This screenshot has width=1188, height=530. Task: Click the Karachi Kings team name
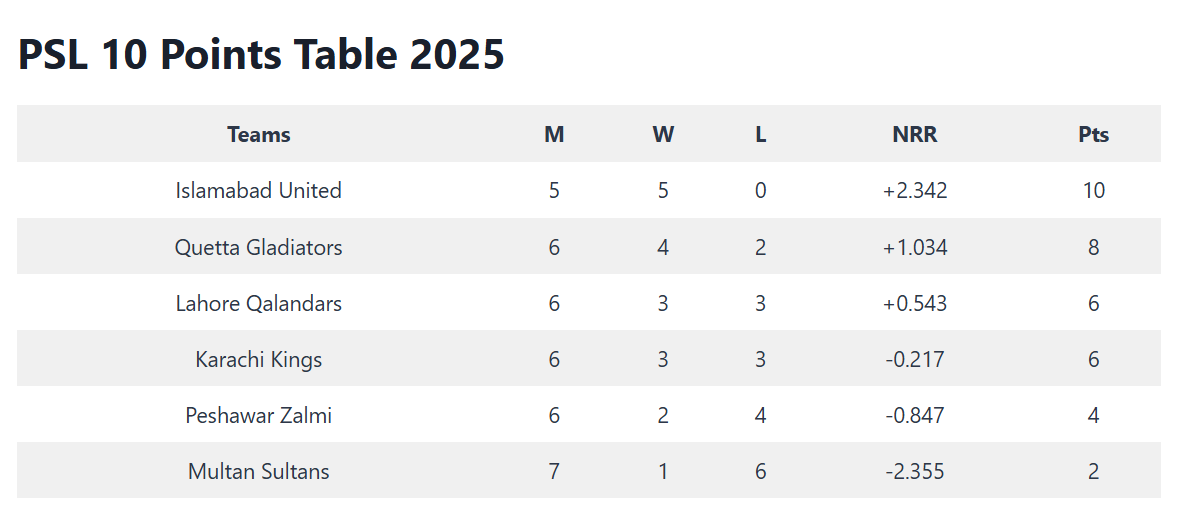pos(258,359)
